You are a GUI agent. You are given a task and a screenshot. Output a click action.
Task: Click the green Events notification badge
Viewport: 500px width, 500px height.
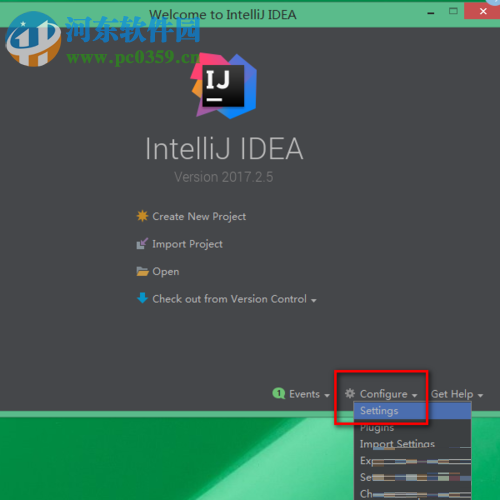point(279,394)
